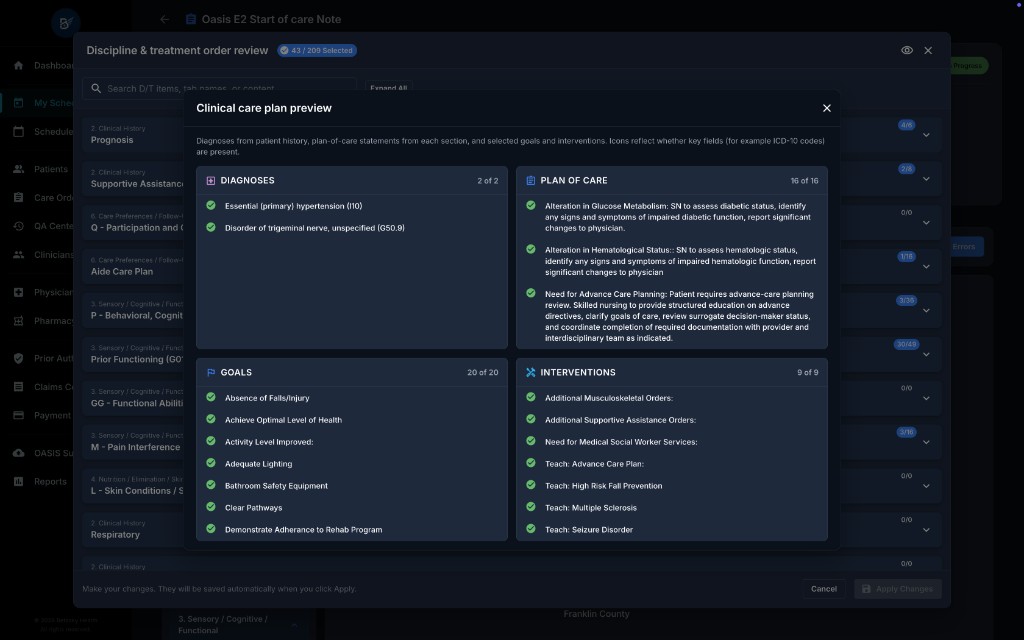The image size is (1024, 640).
Task: Click the 16 of 16 Plan of Care count
Action: (804, 181)
